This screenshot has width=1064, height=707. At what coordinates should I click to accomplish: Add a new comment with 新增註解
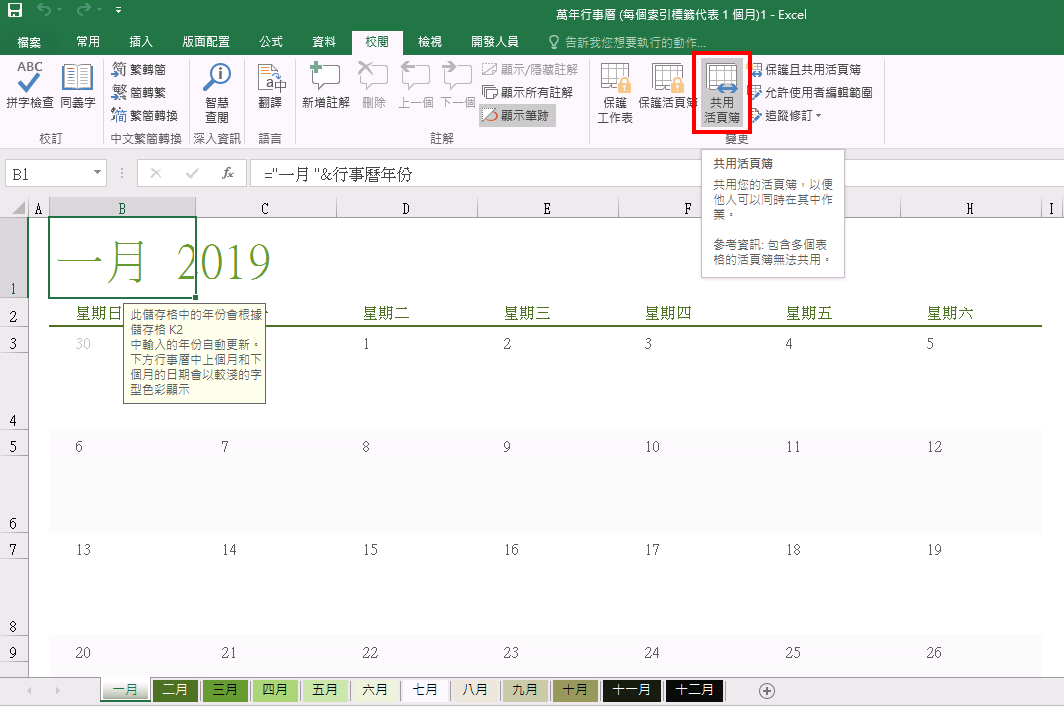coord(325,85)
